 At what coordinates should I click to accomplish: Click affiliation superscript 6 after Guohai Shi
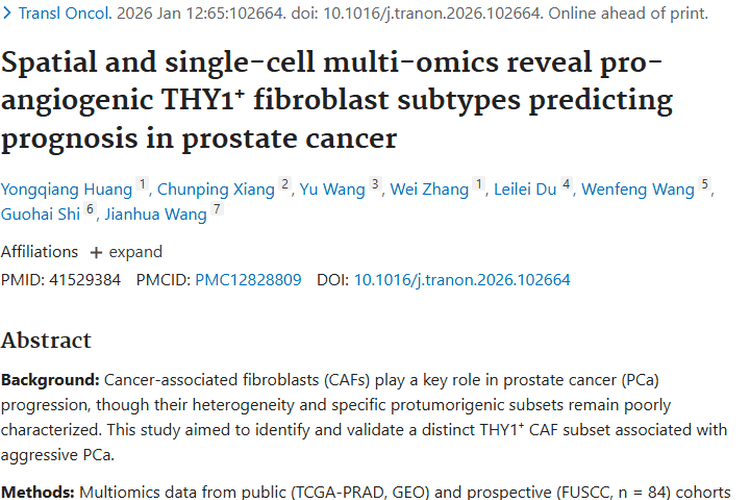(90, 210)
